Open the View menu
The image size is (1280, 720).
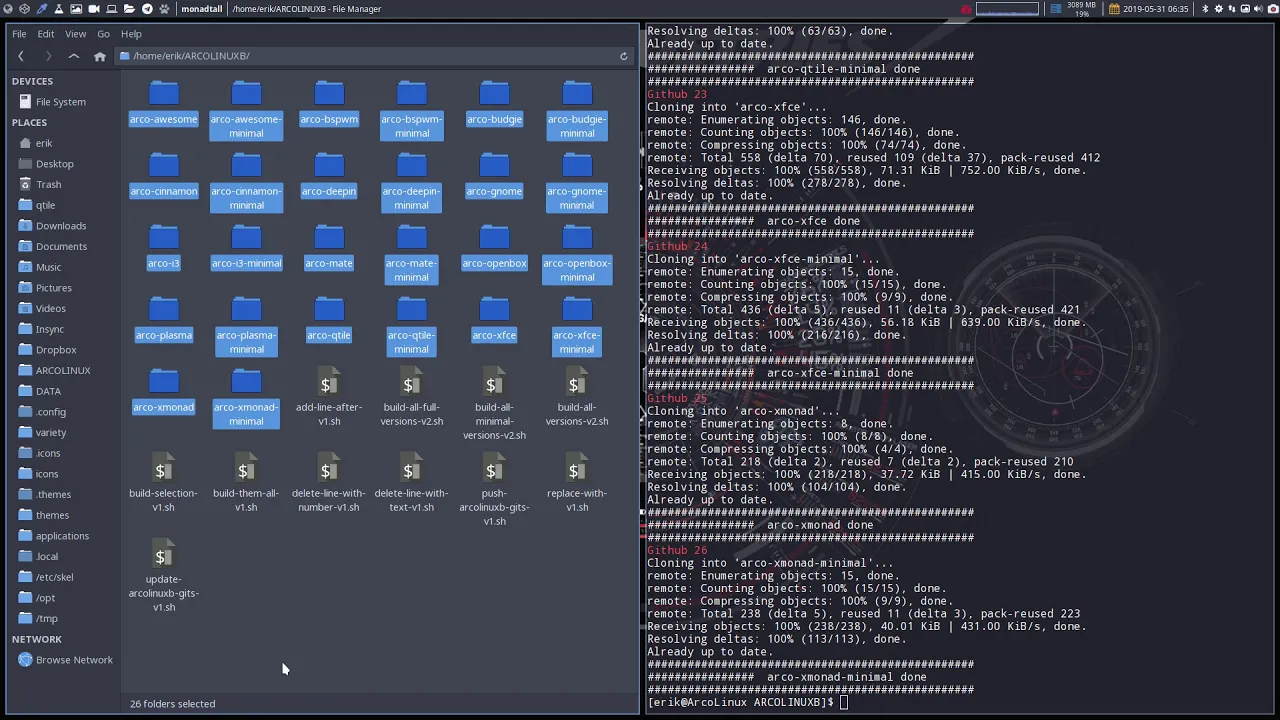pyautogui.click(x=75, y=33)
